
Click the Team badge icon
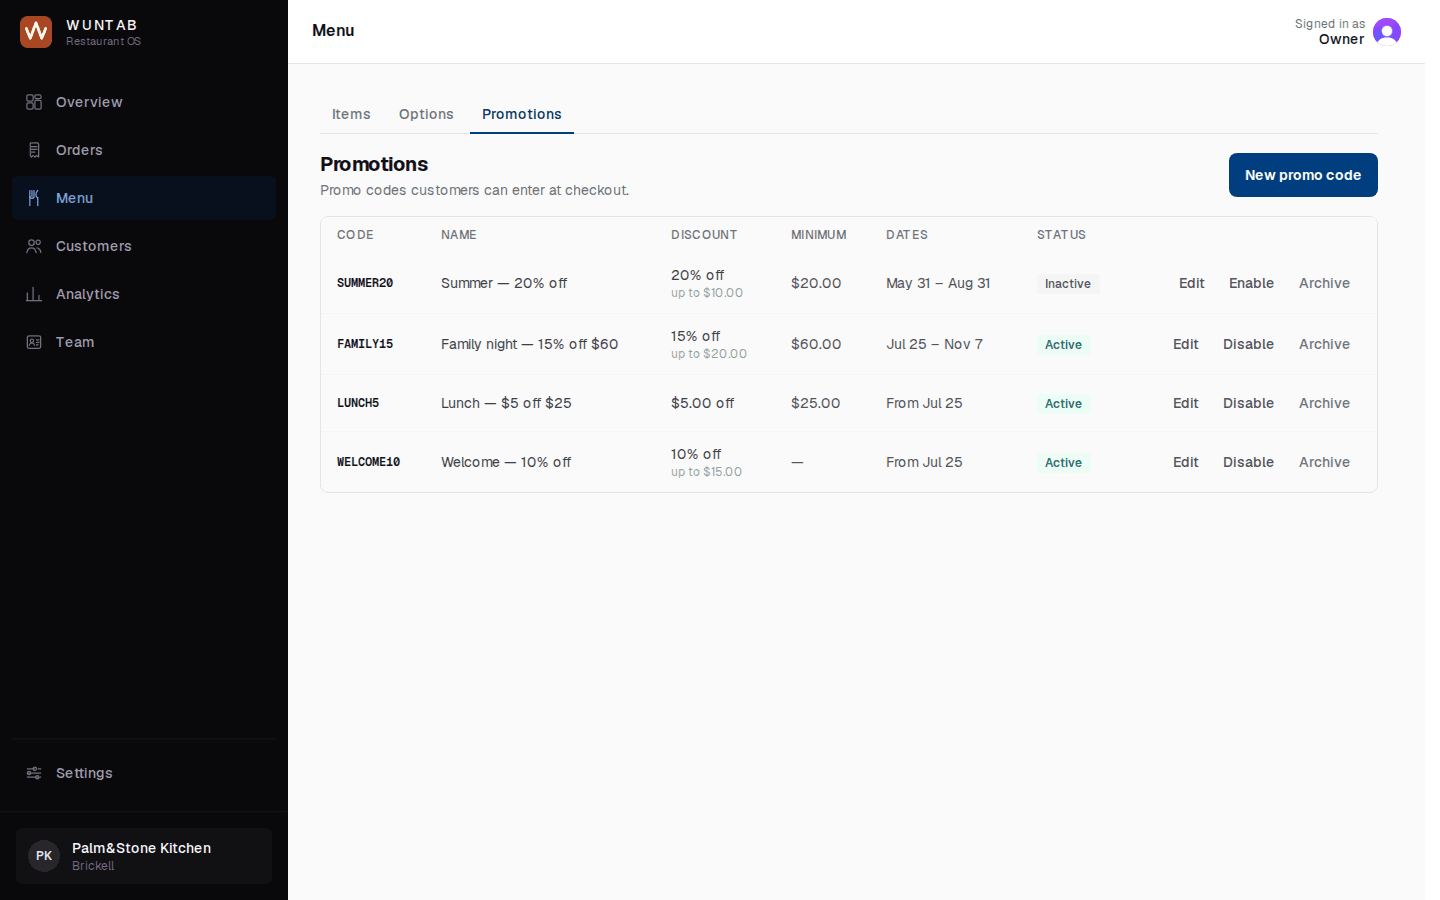point(34,342)
